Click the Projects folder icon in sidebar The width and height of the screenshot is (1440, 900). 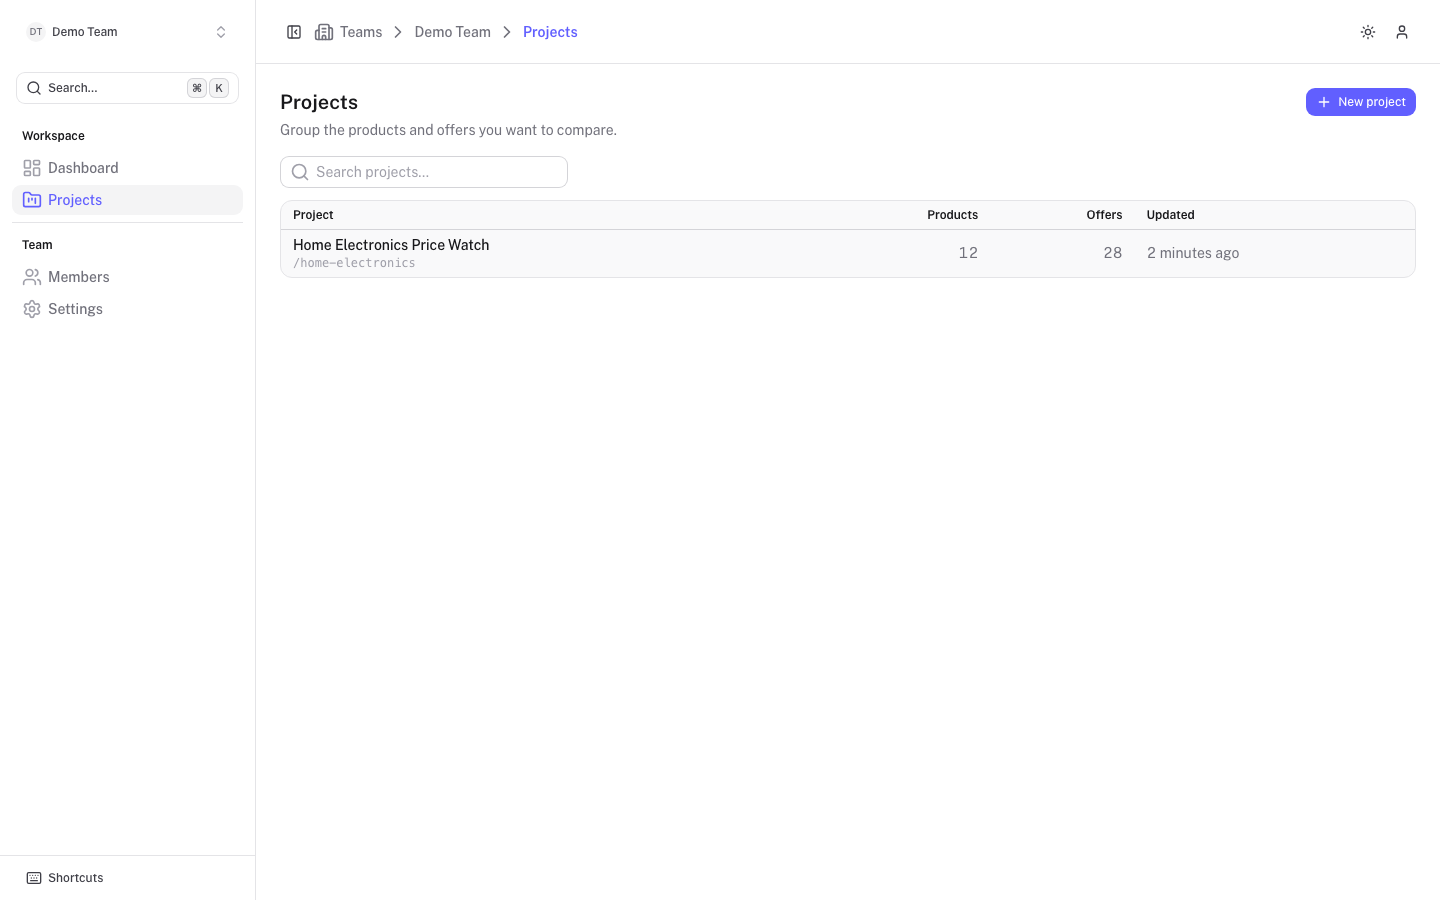coord(32,200)
